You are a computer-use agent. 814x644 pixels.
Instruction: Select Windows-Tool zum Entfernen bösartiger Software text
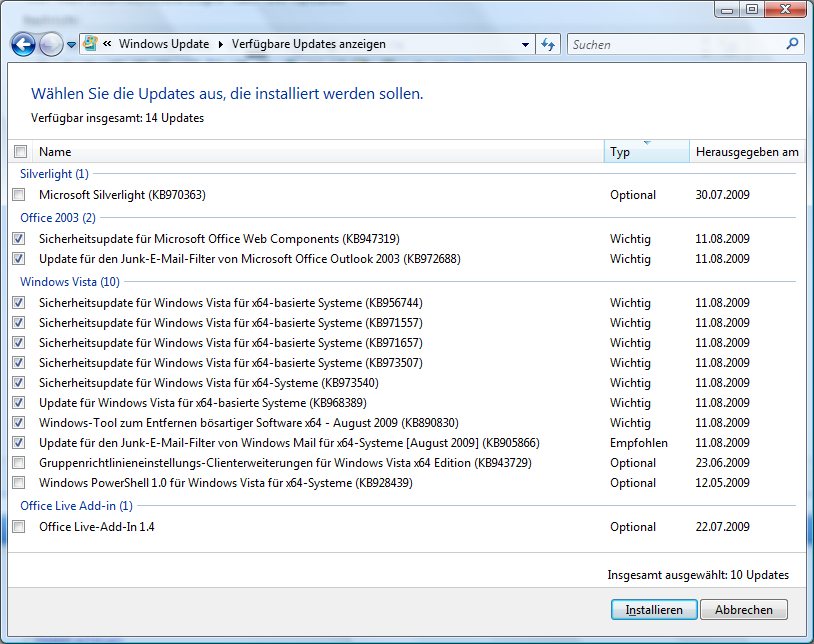point(249,422)
